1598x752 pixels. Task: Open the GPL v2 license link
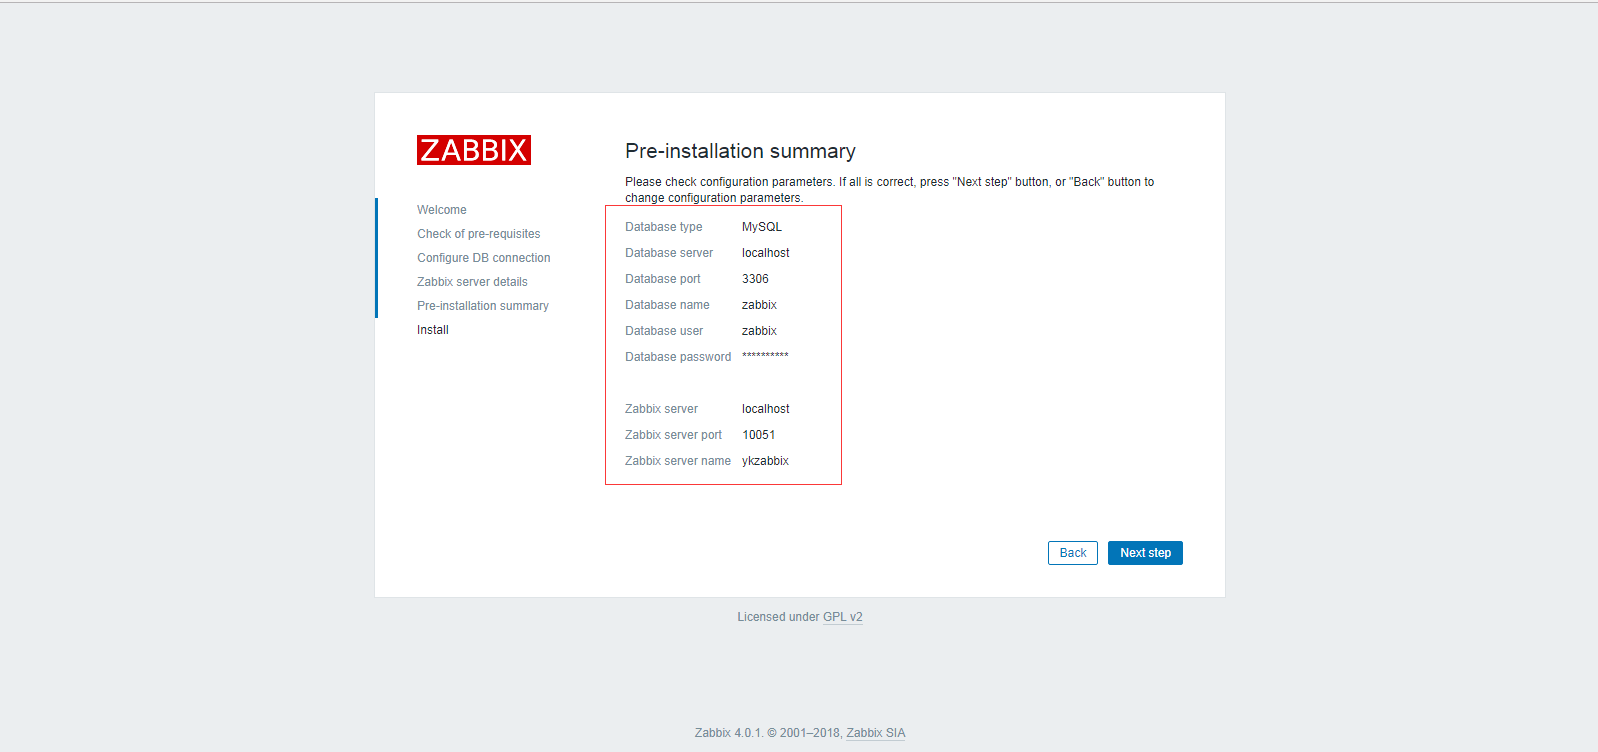tap(842, 617)
